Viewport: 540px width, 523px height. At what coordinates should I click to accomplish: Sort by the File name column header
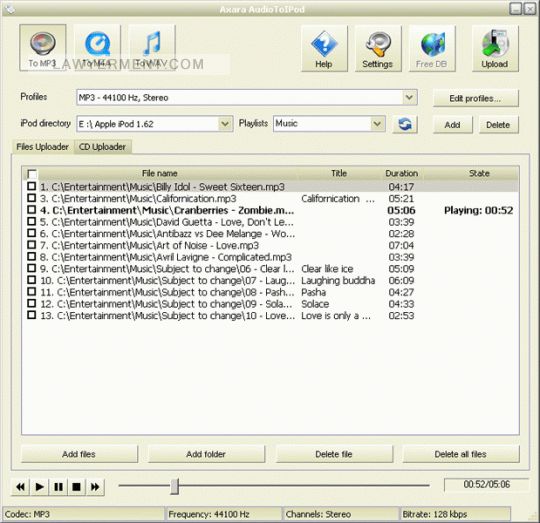[160, 173]
